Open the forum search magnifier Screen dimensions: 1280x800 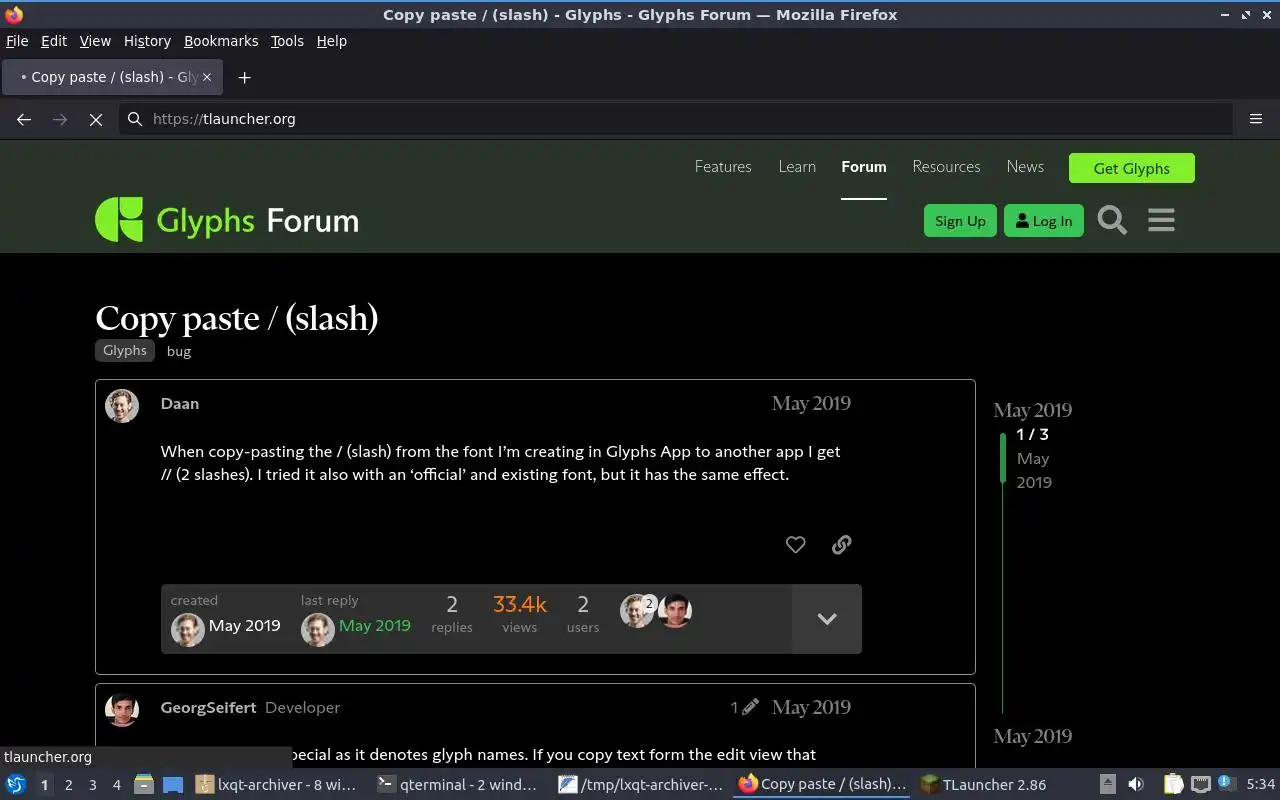[1112, 220]
